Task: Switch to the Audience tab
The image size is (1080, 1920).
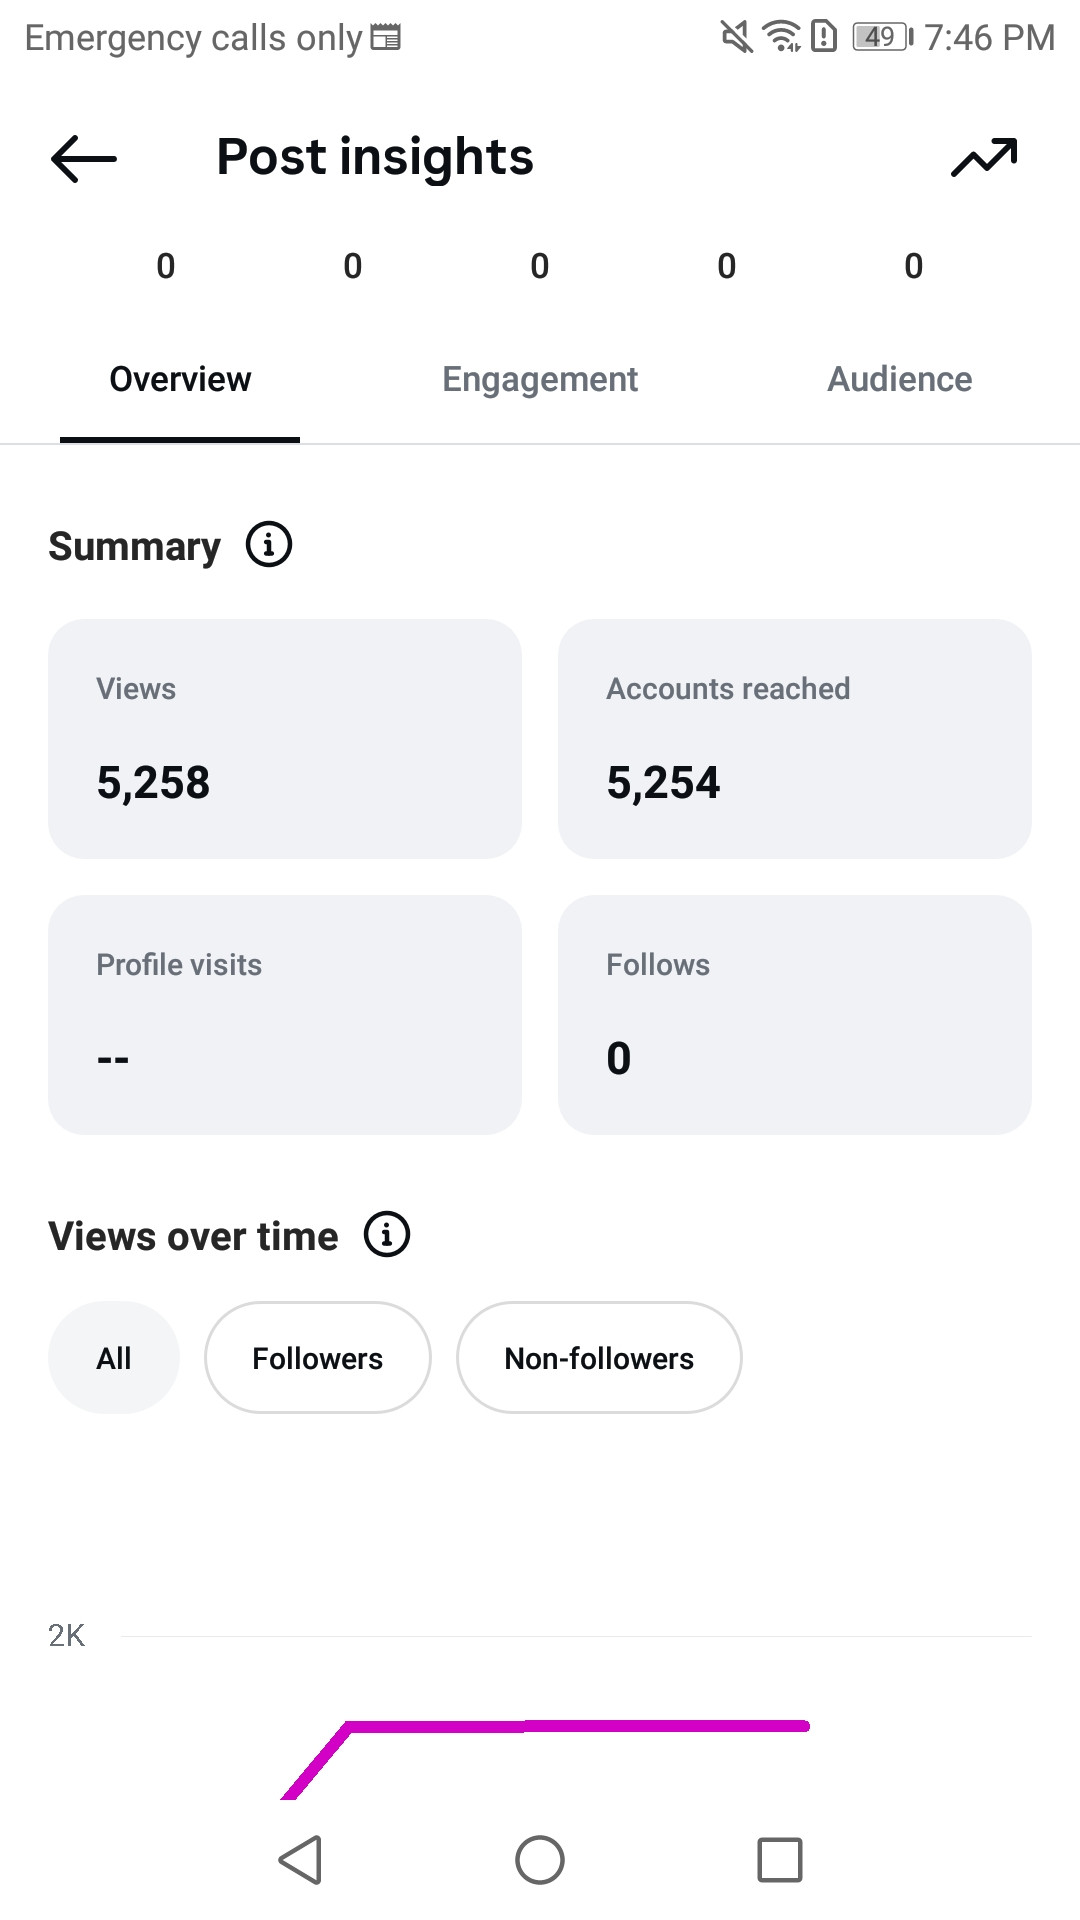Action: point(900,380)
